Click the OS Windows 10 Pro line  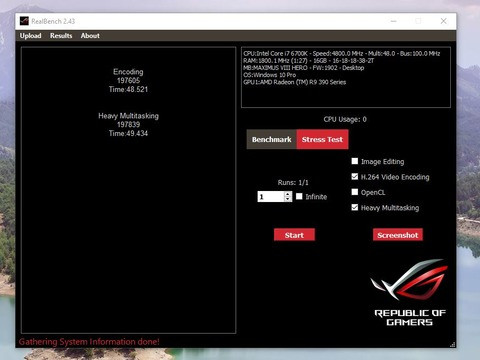pos(270,75)
